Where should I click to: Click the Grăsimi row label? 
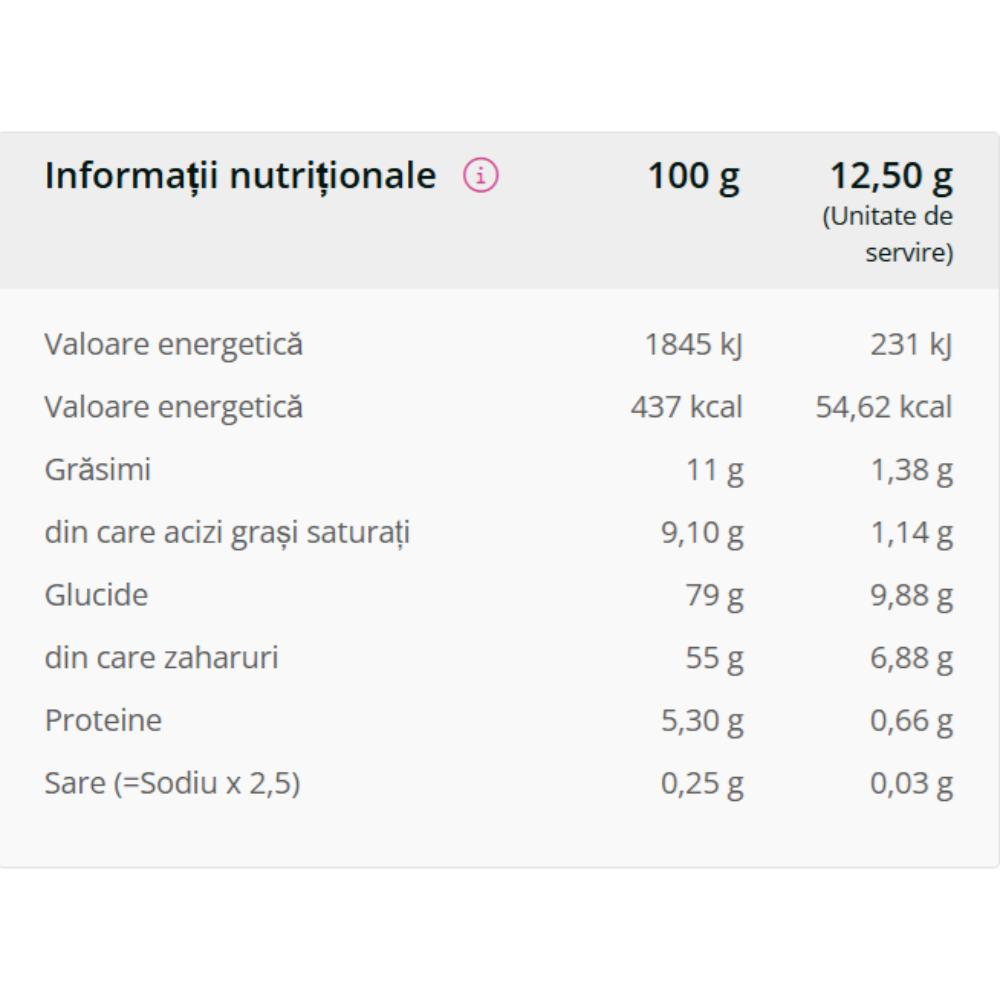click(97, 470)
